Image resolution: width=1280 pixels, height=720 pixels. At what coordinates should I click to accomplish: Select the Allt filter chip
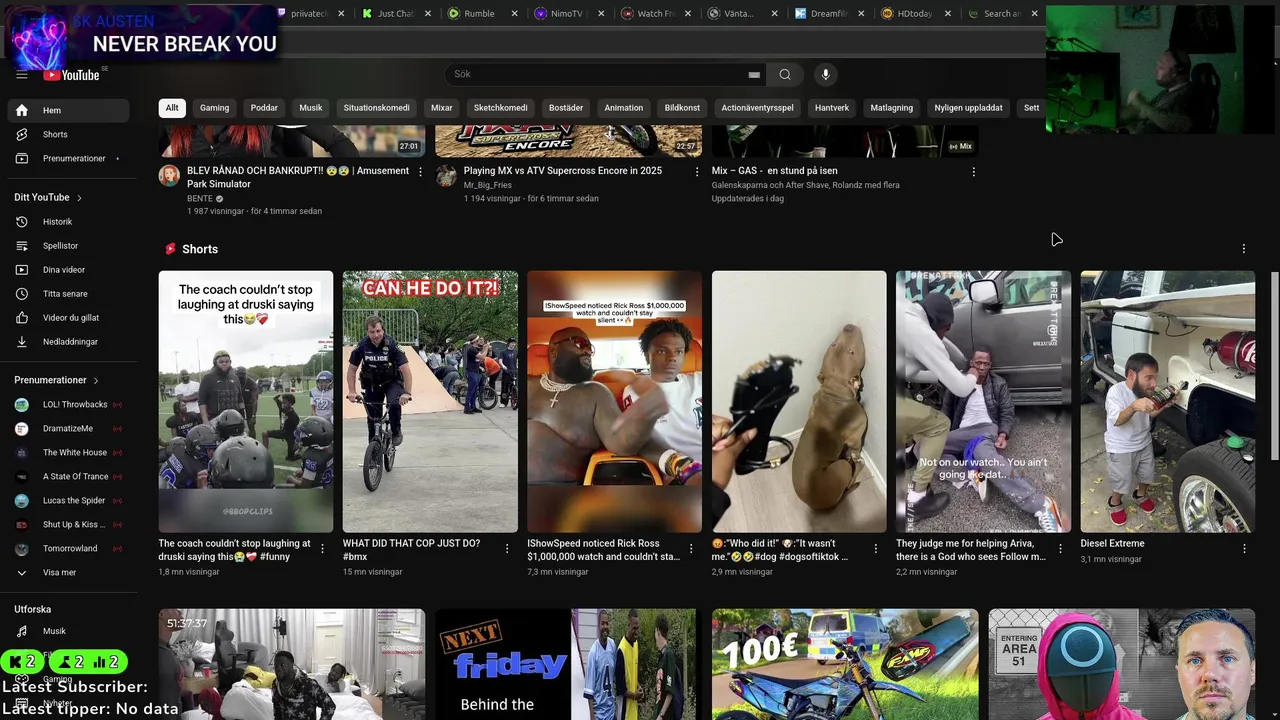coord(172,108)
